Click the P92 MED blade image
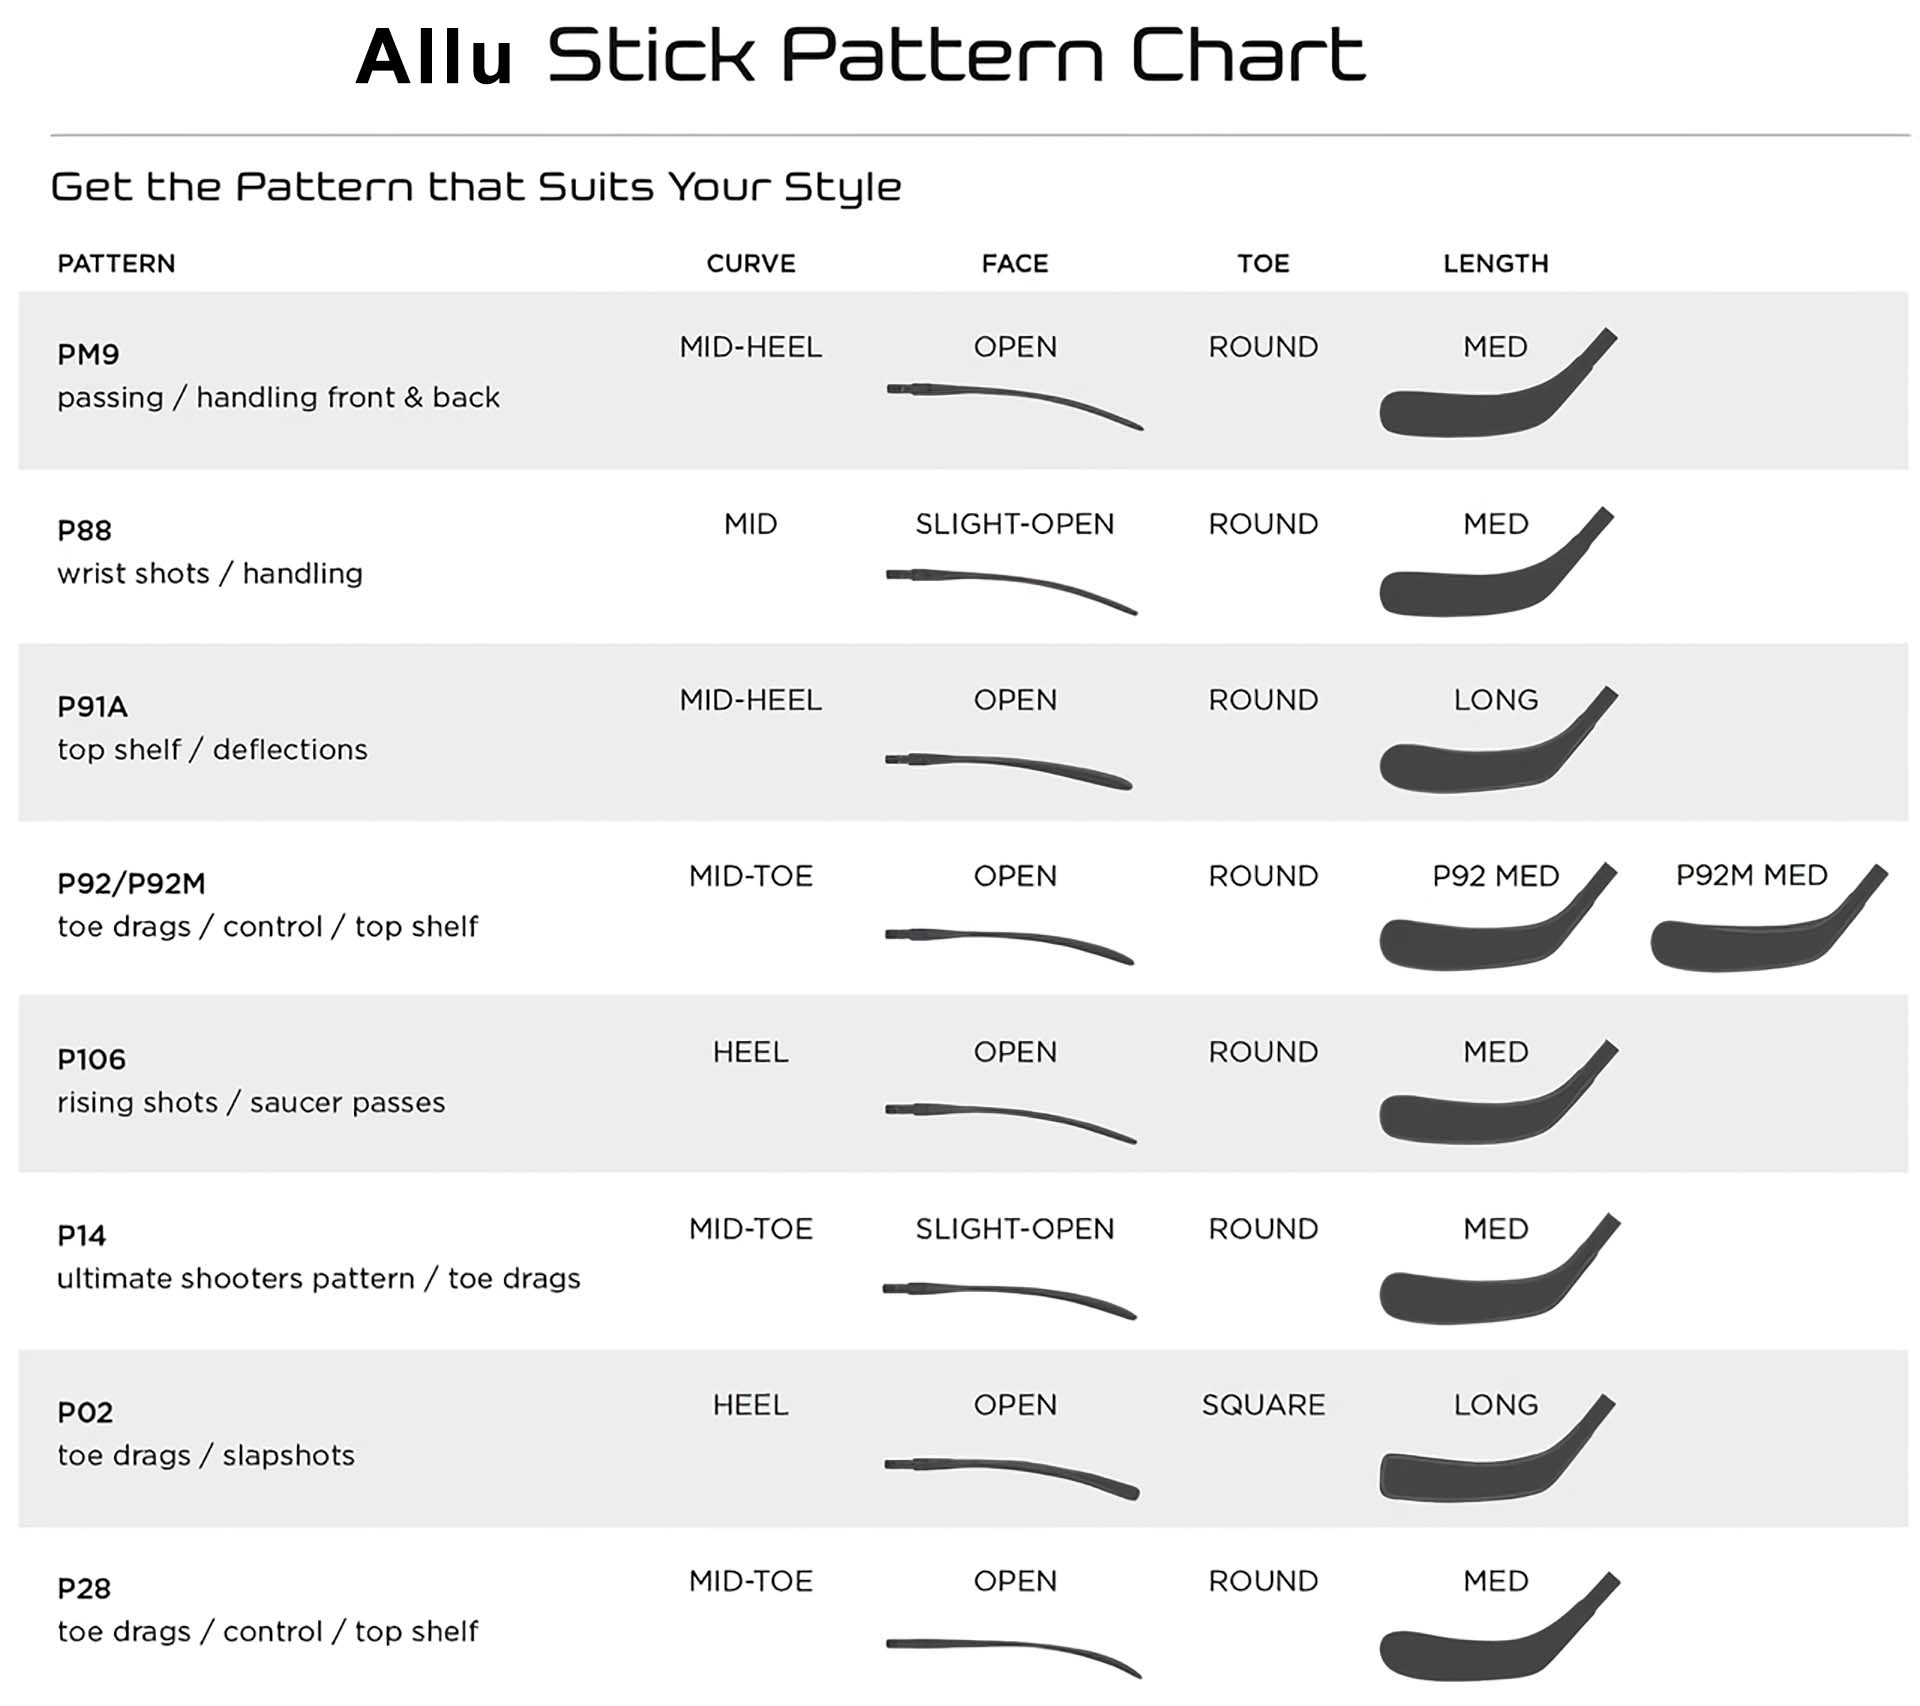The image size is (1920, 1706). click(1498, 916)
